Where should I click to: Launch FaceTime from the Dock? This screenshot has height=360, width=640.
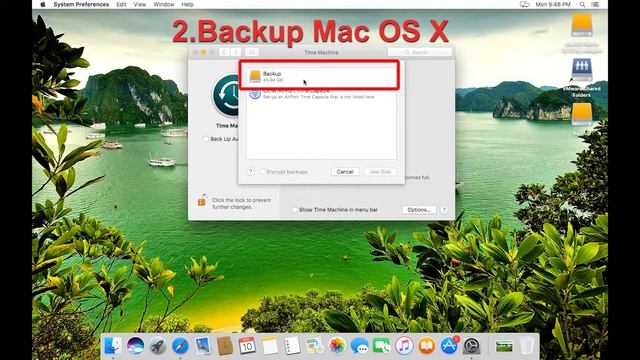(x=382, y=346)
